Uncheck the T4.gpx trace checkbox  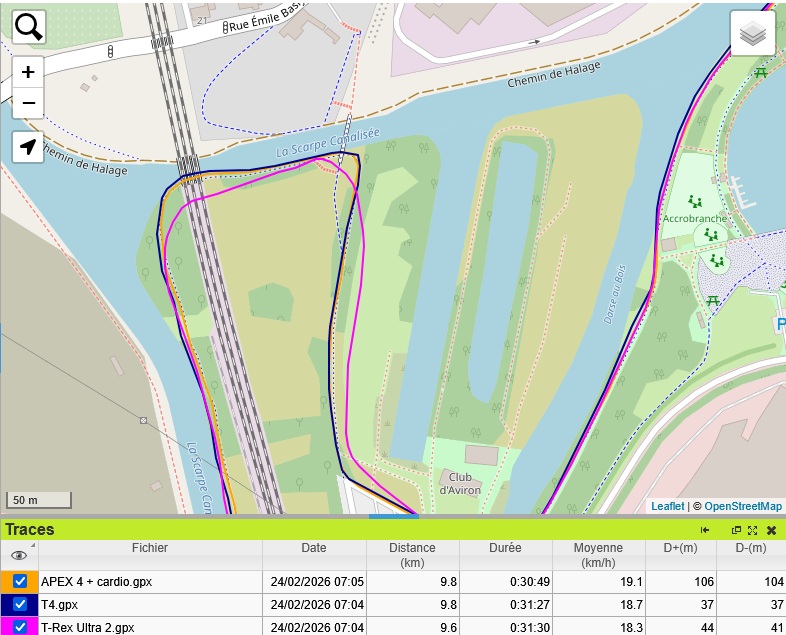(x=20, y=605)
